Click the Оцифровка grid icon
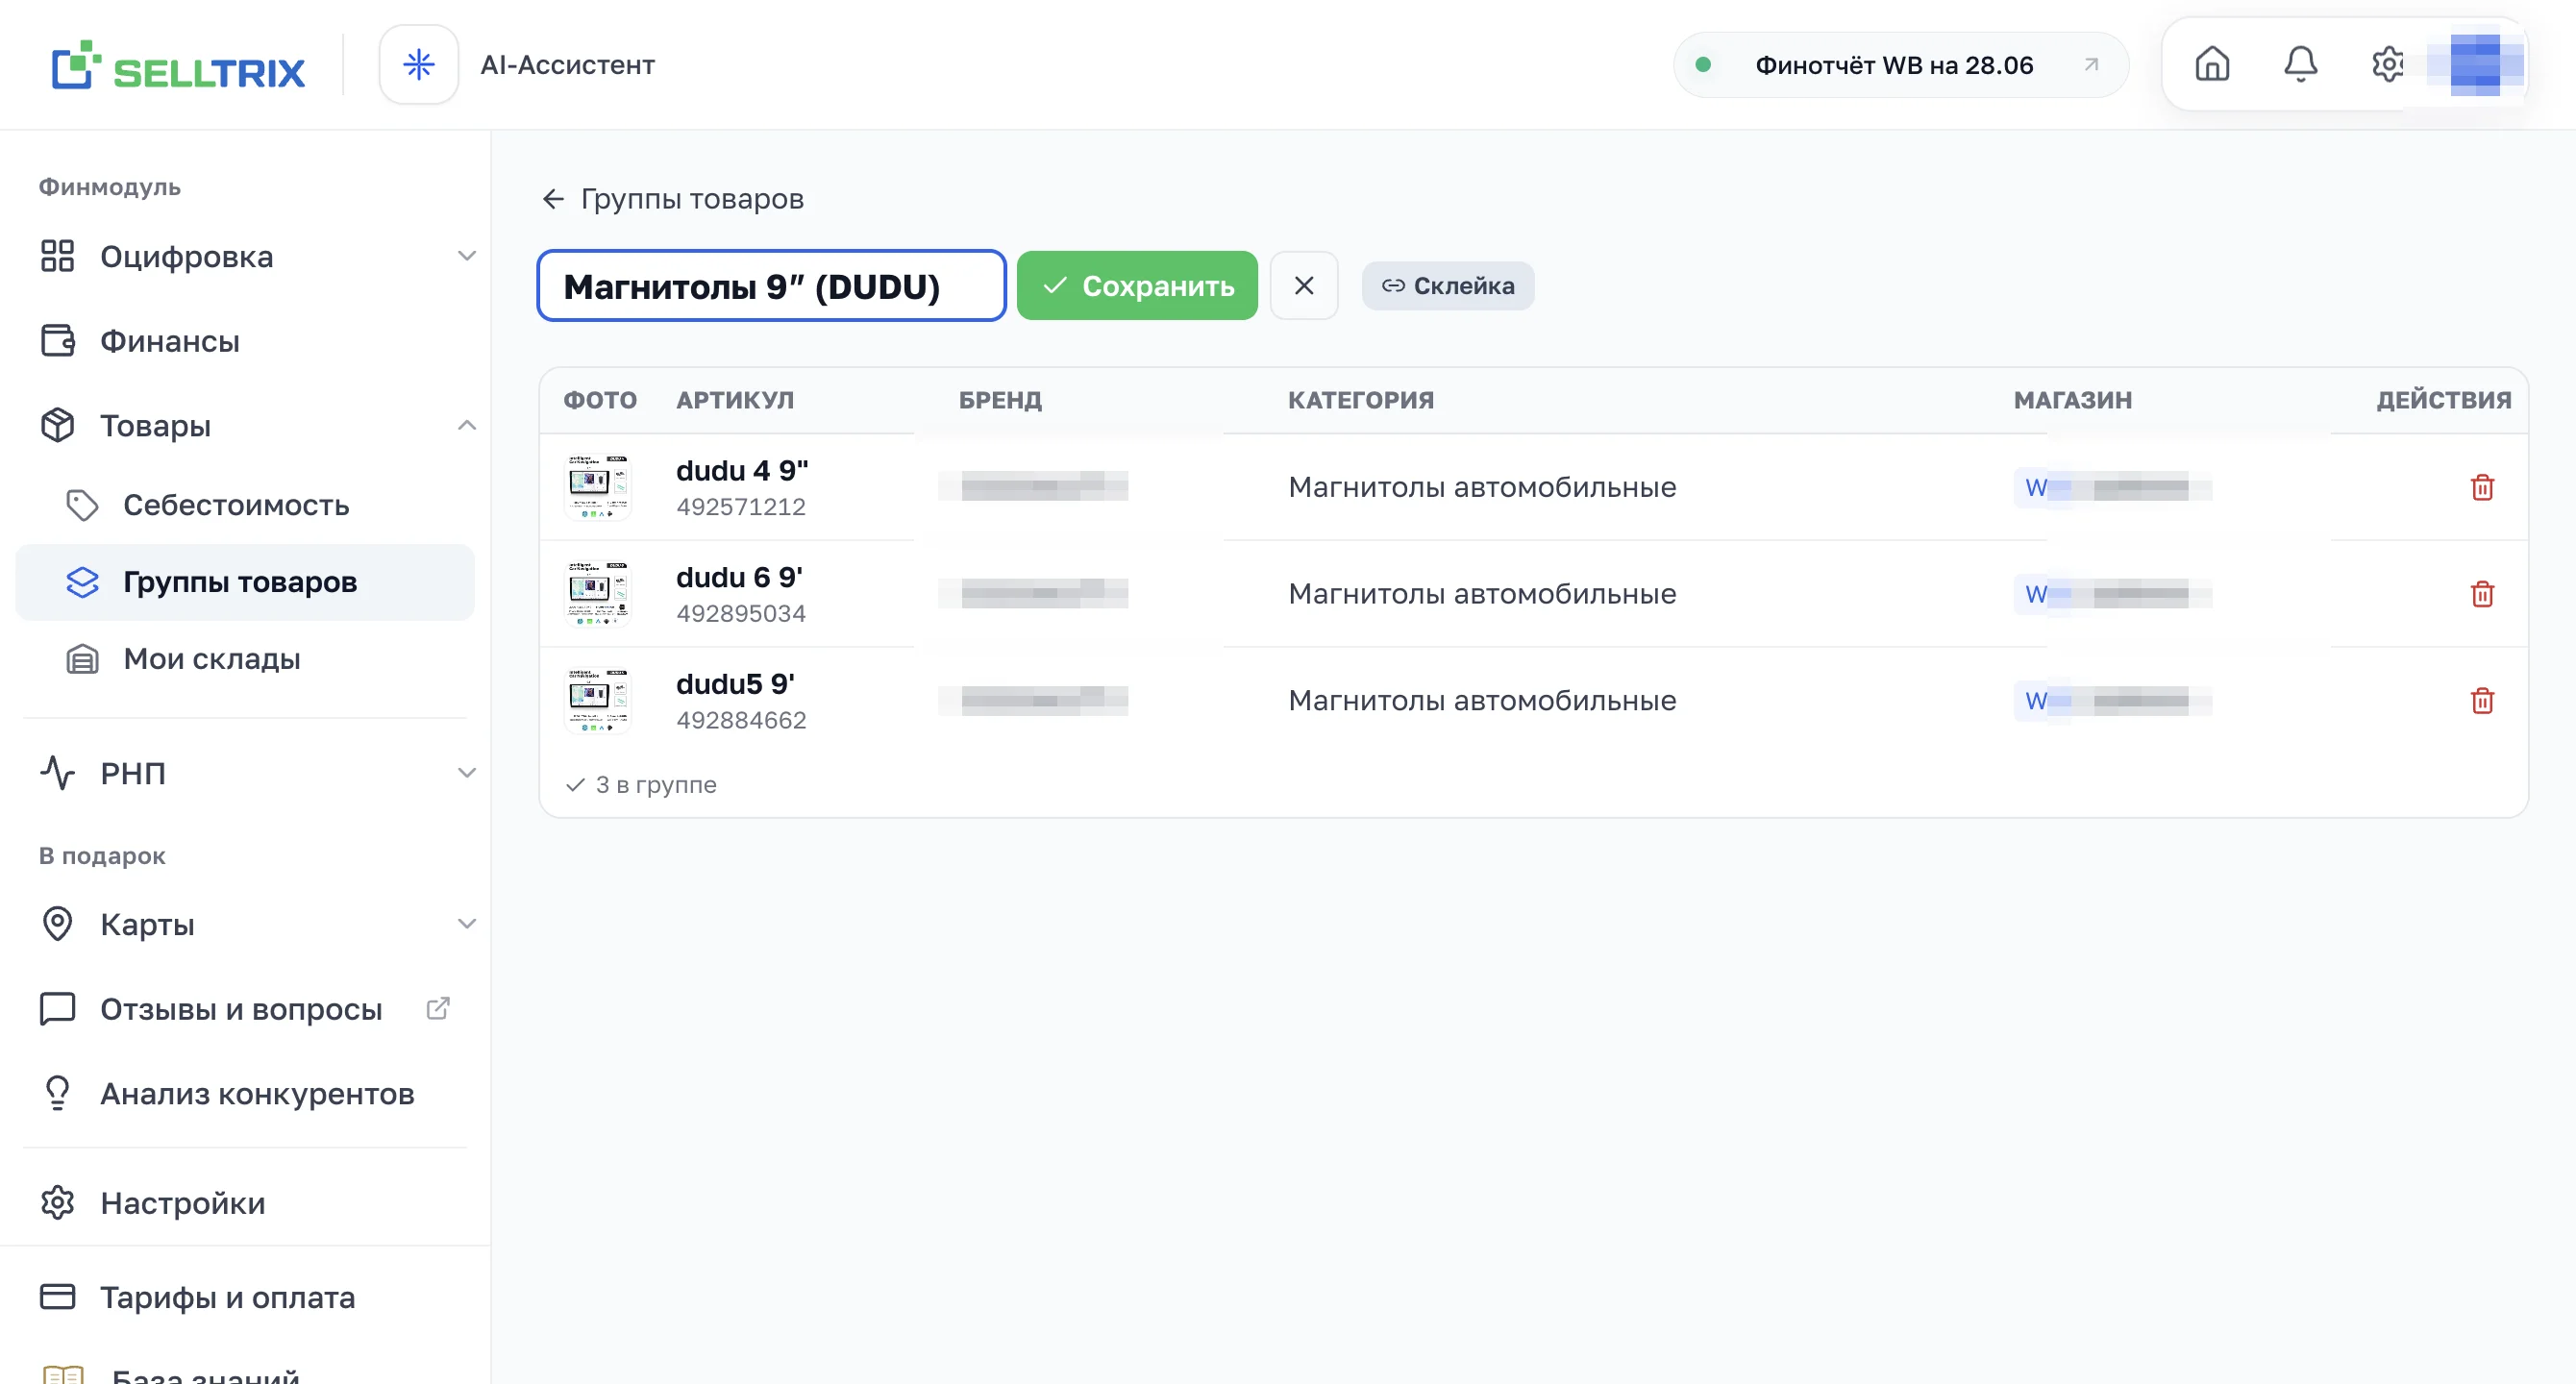This screenshot has height=1384, width=2576. [57, 256]
